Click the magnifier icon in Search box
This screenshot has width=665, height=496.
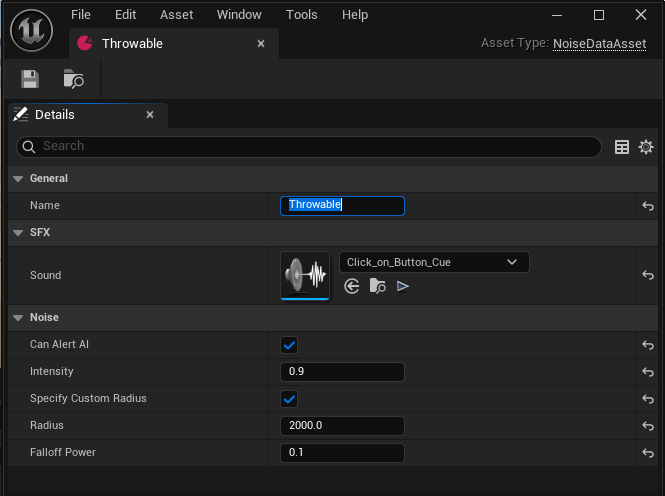pos(29,147)
